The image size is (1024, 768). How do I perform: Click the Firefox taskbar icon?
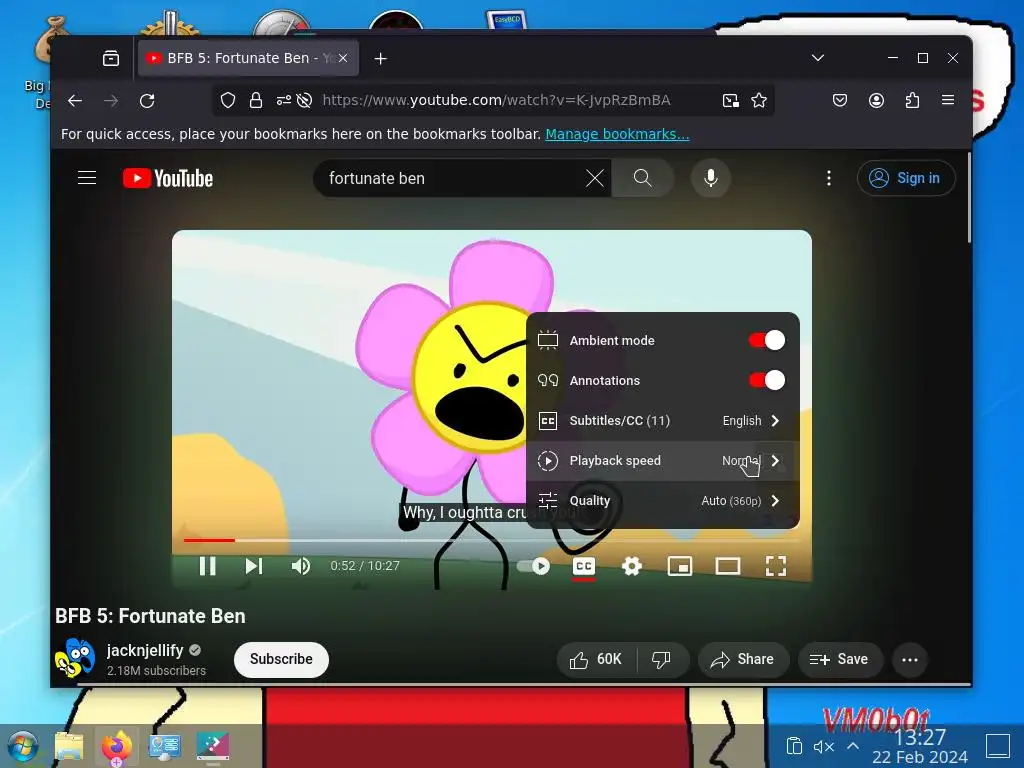[116, 746]
